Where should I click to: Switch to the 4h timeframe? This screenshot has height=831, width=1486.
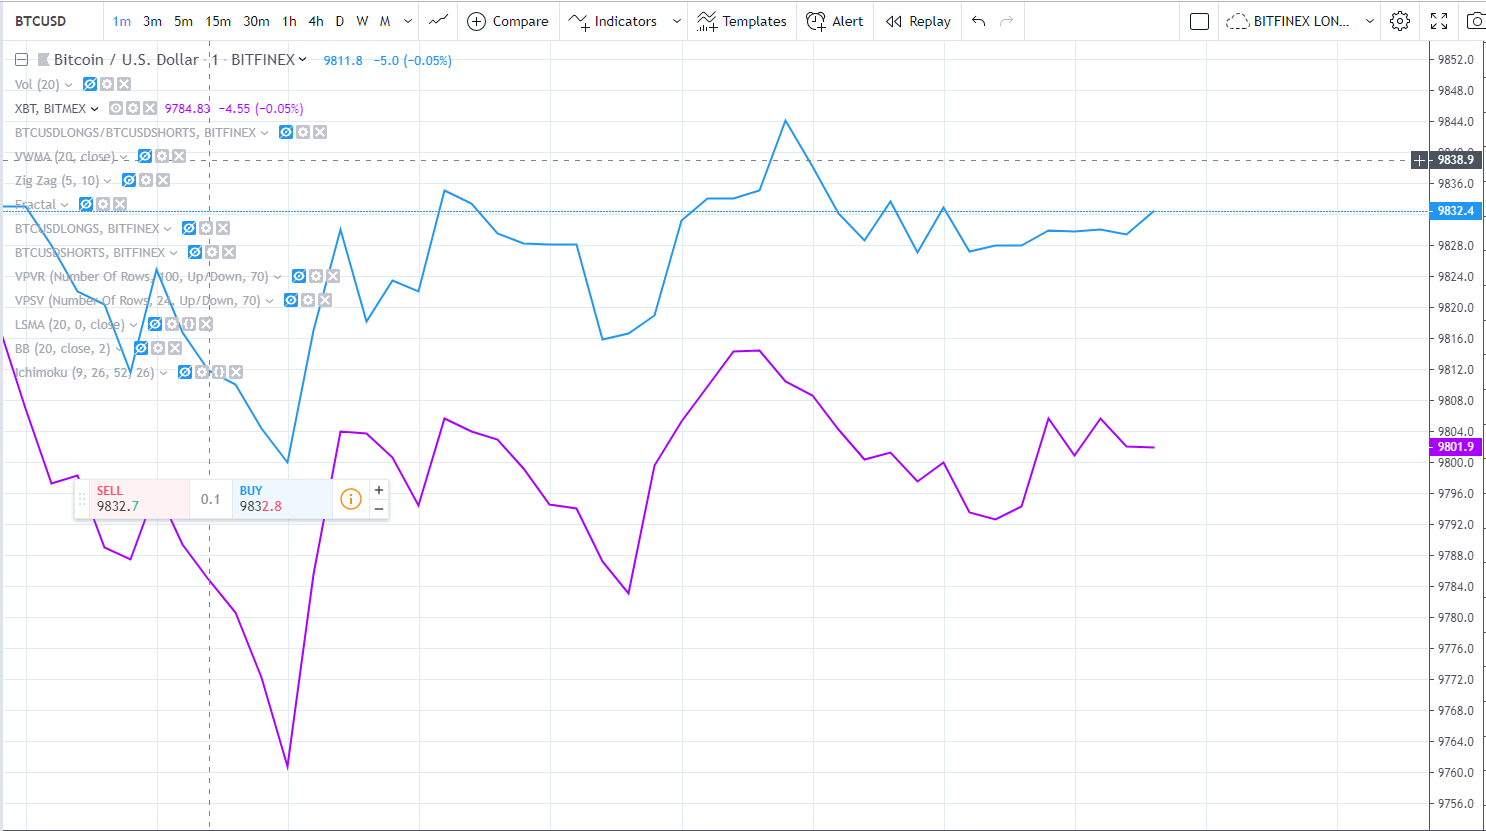pyautogui.click(x=316, y=21)
